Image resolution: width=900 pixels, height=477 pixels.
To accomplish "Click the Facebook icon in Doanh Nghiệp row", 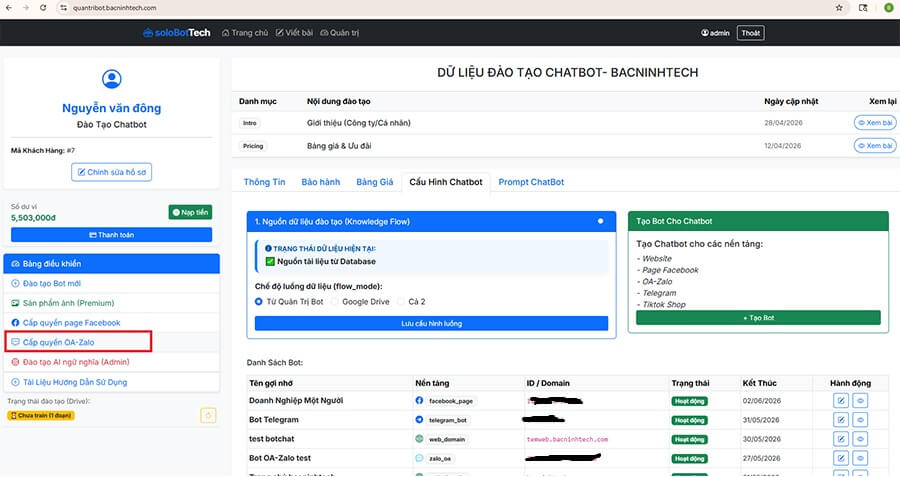I will click(419, 401).
